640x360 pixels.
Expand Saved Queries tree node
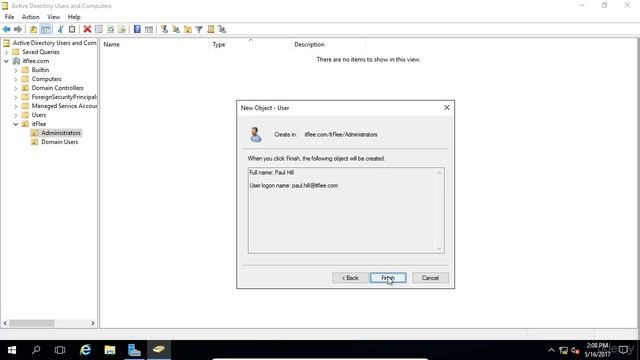tap(7, 52)
